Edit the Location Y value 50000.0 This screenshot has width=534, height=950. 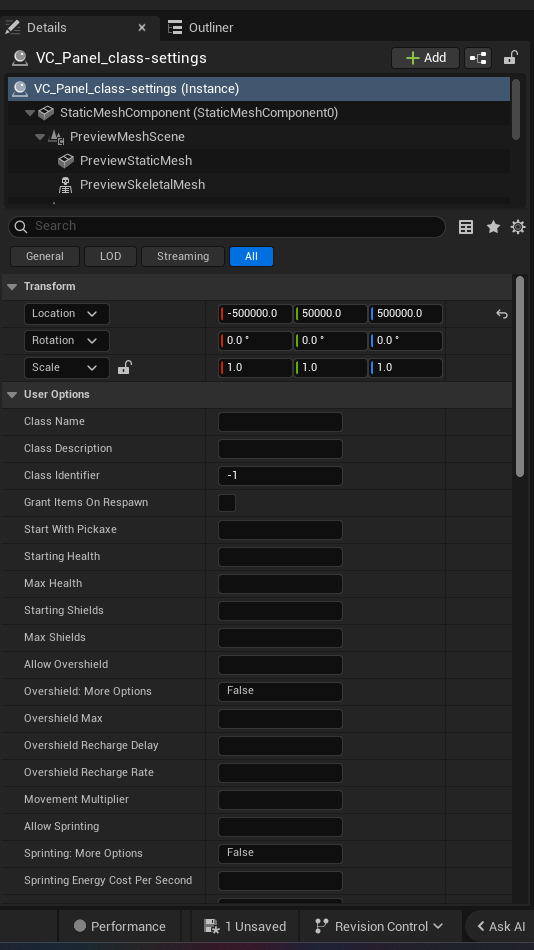(330, 314)
